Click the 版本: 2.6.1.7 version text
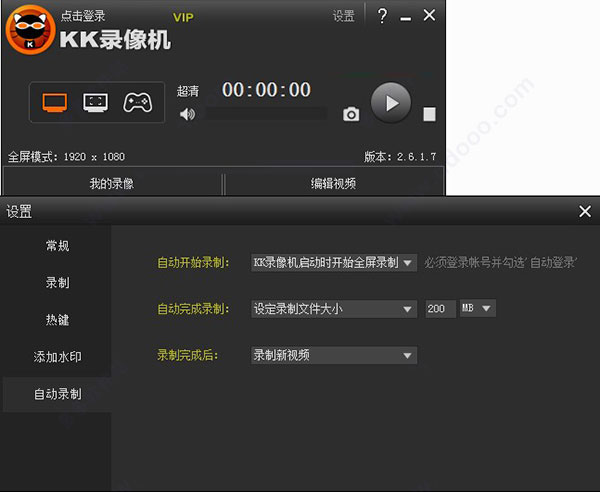This screenshot has width=600, height=492. [x=400, y=157]
